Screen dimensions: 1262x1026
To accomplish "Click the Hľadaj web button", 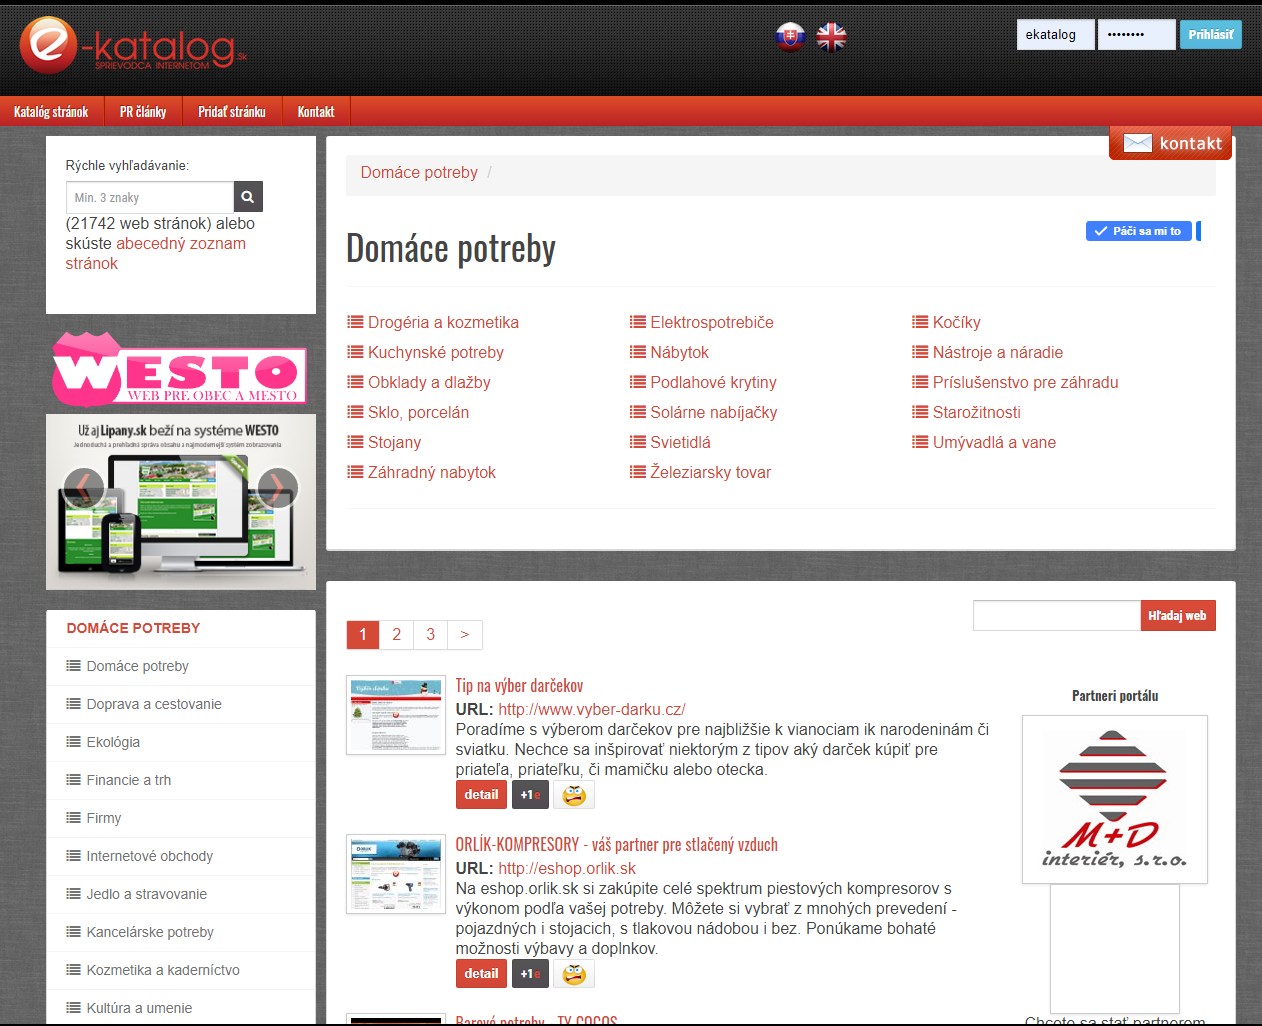I will 1178,616.
